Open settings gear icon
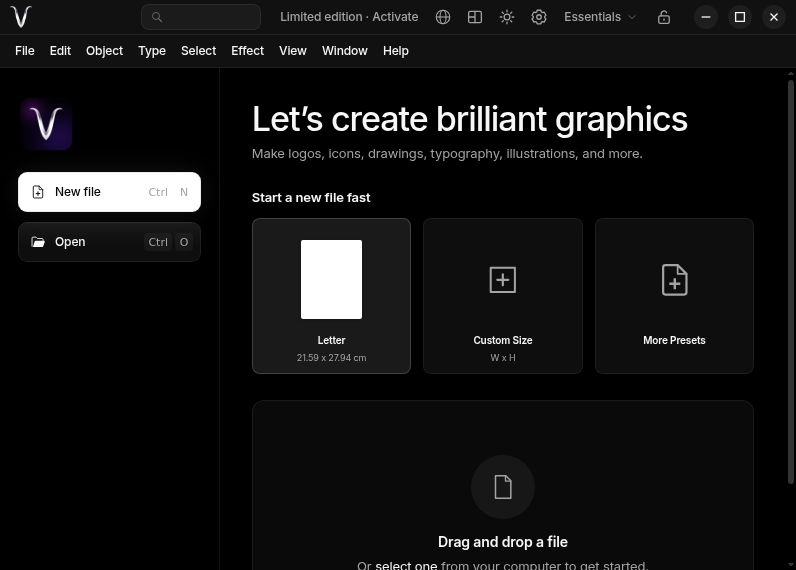This screenshot has height=570, width=796. 539,17
